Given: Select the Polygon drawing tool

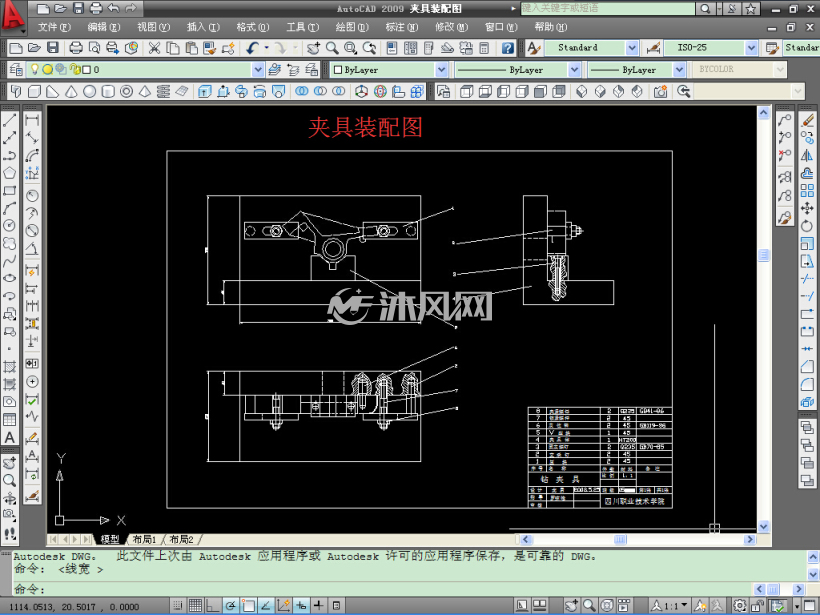Looking at the screenshot, I should click(9, 173).
